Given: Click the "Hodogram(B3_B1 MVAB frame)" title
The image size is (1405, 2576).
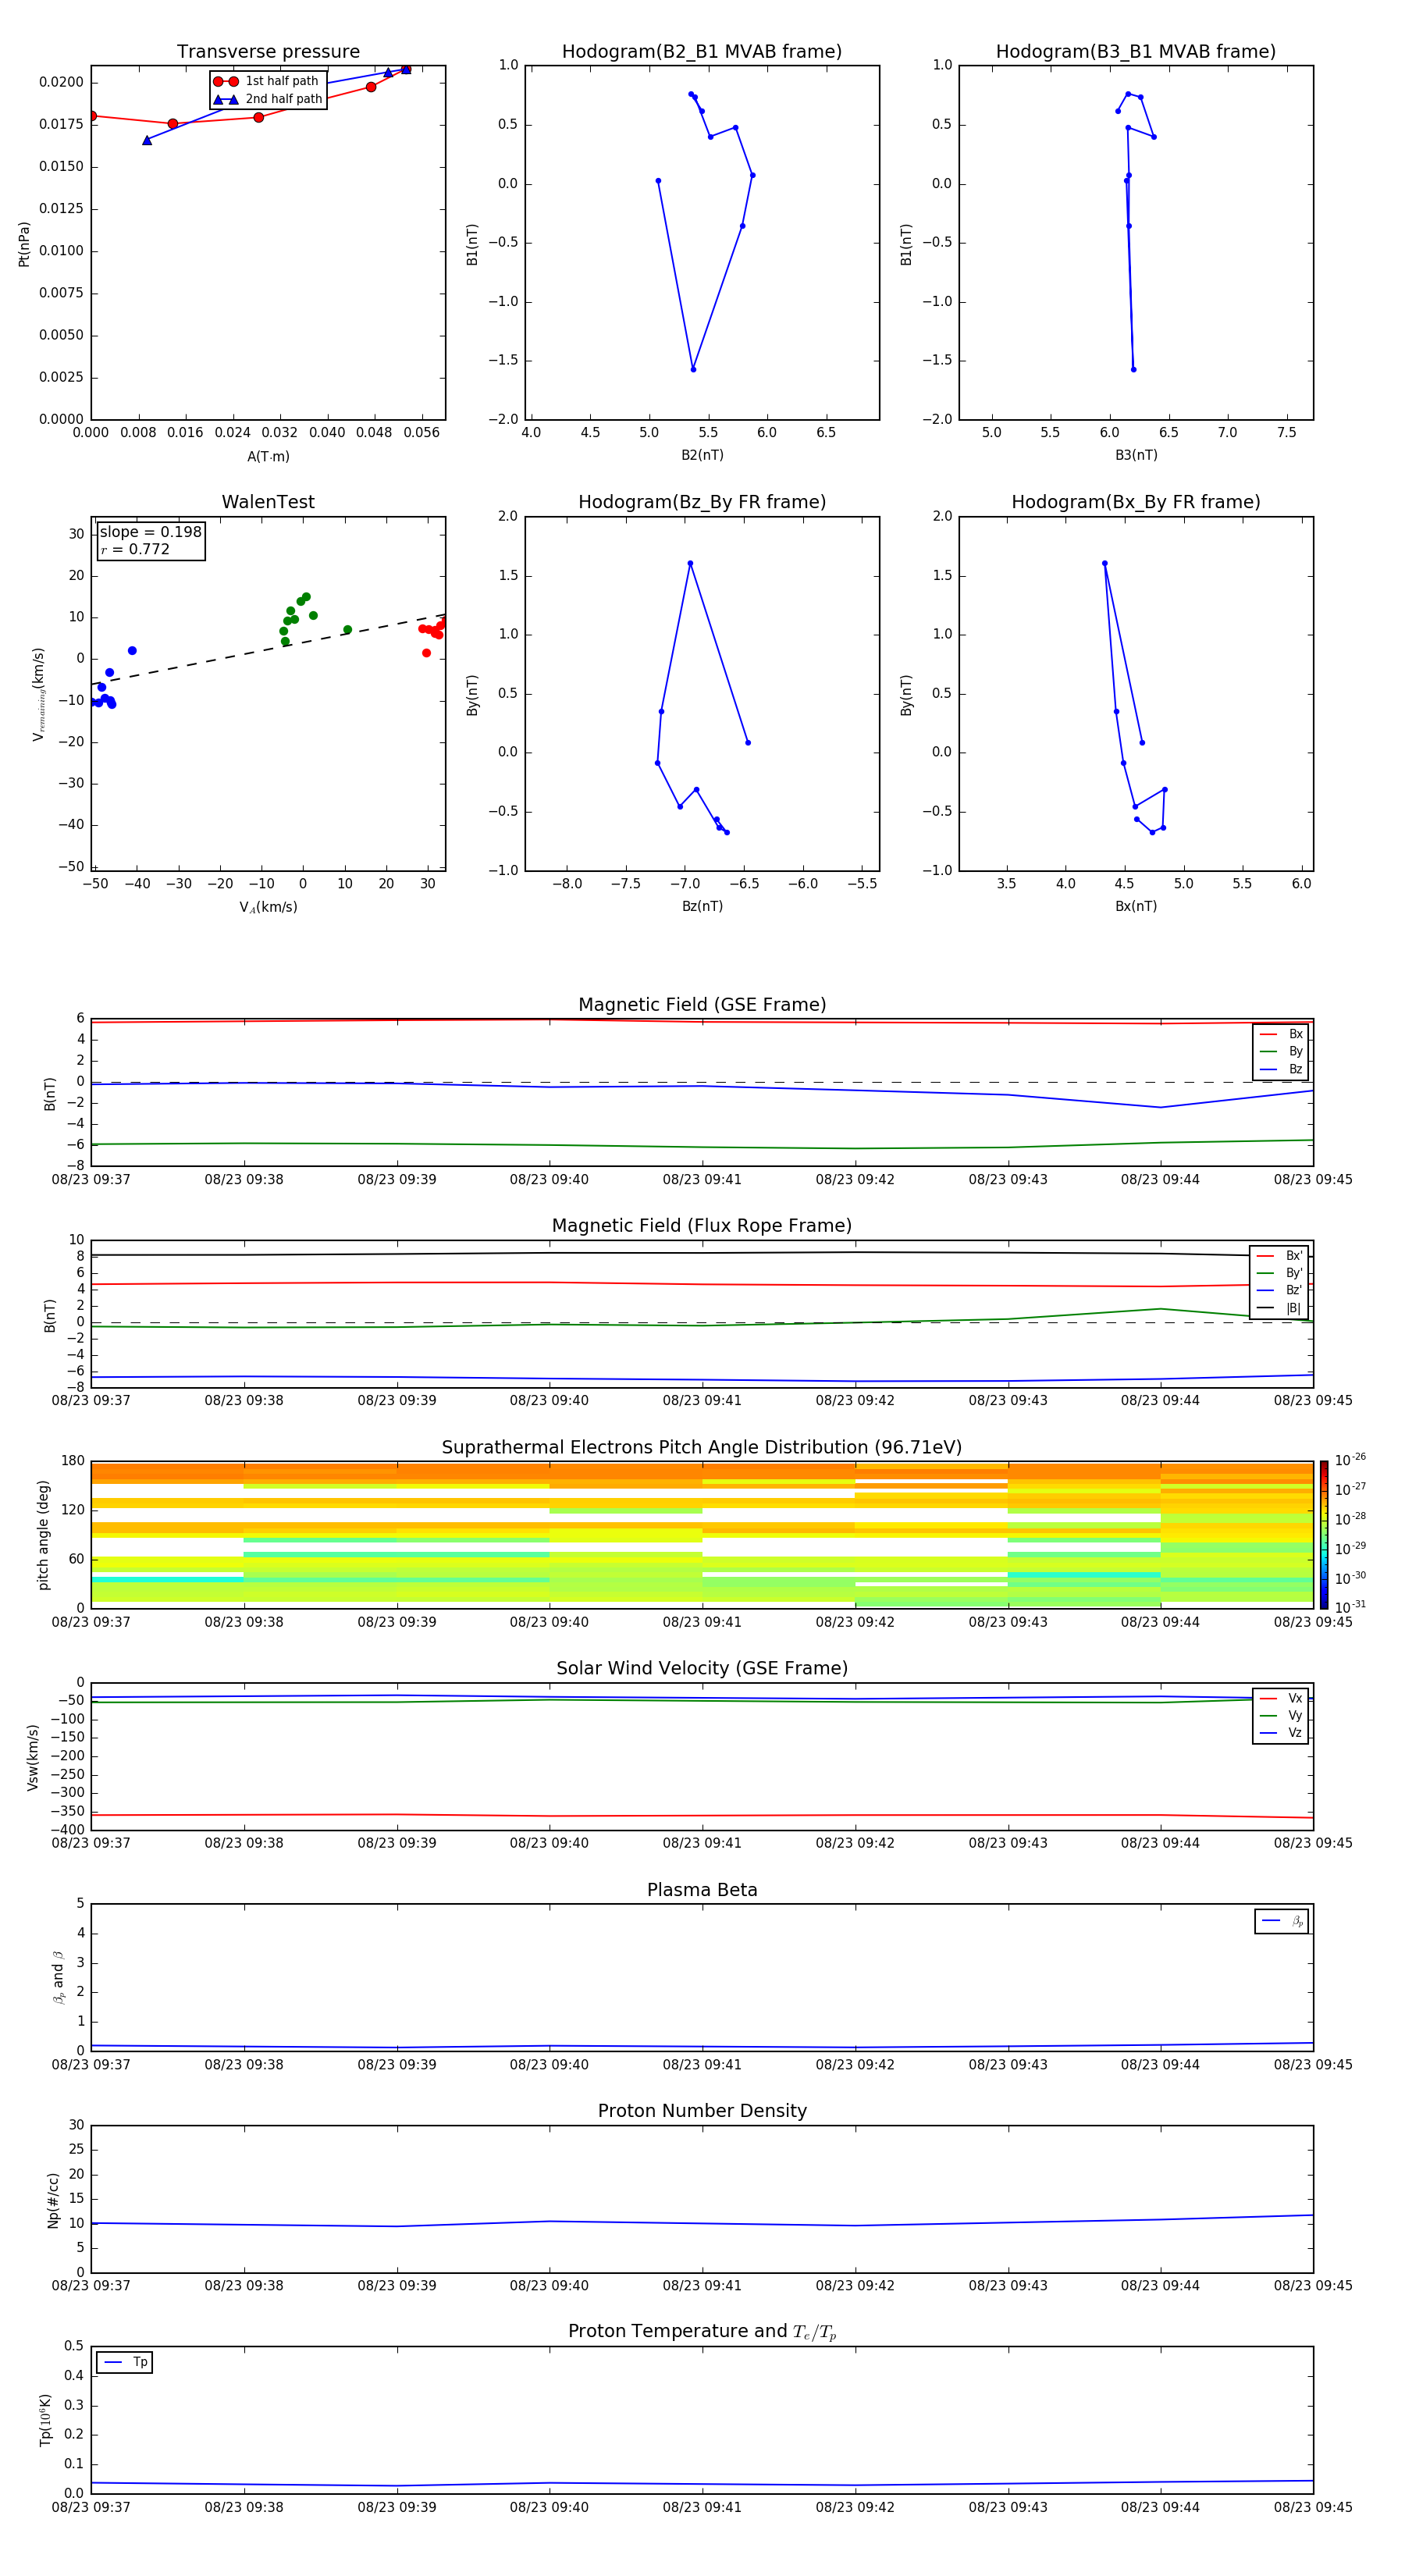Looking at the screenshot, I should [x=1135, y=52].
